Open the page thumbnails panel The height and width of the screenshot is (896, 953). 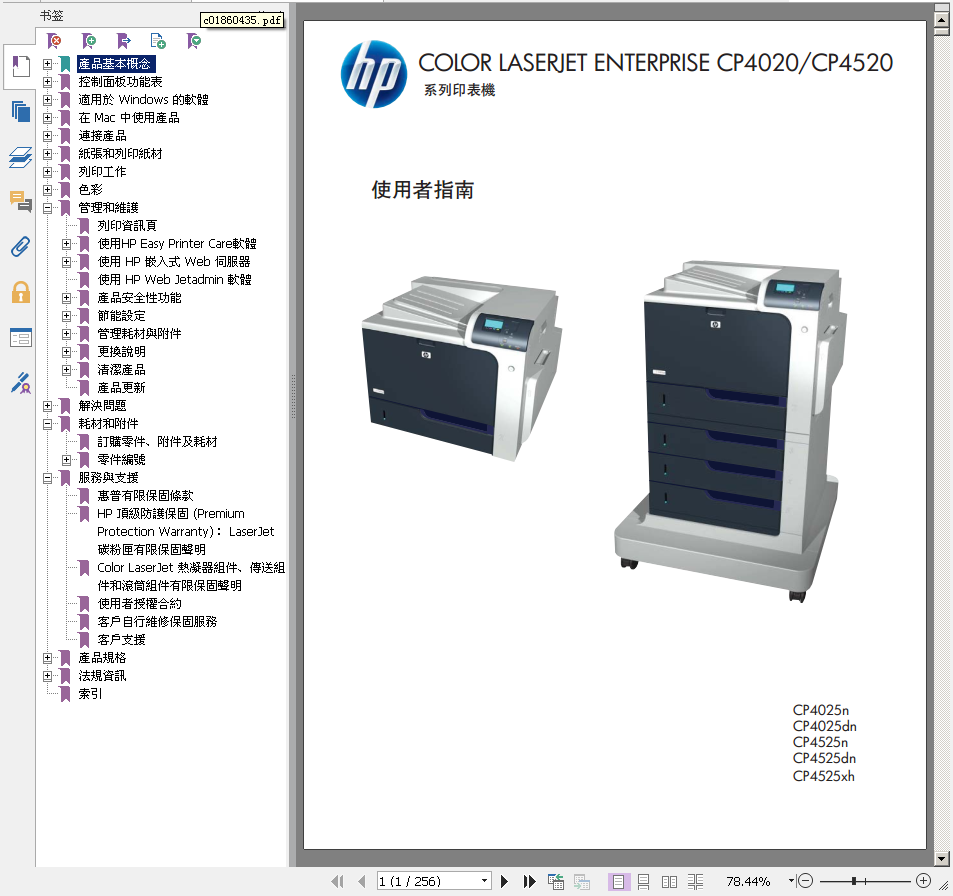[x=21, y=112]
